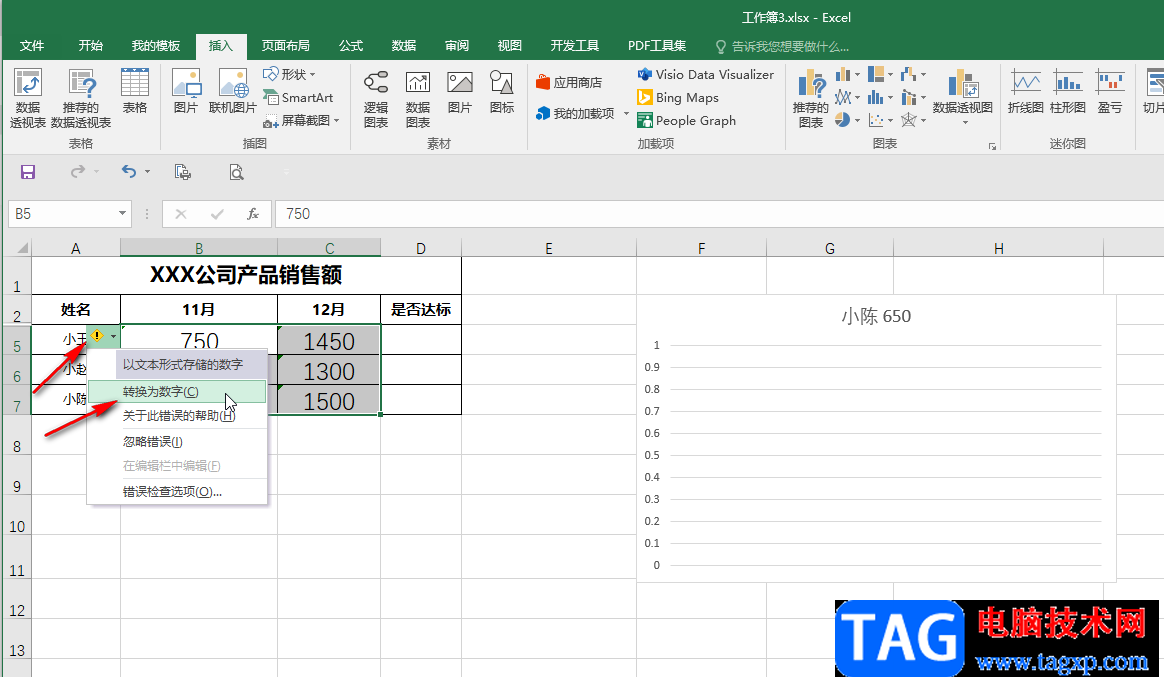Launch Visio Data Visualizer add-in
The width and height of the screenshot is (1164, 677).
coord(705,74)
